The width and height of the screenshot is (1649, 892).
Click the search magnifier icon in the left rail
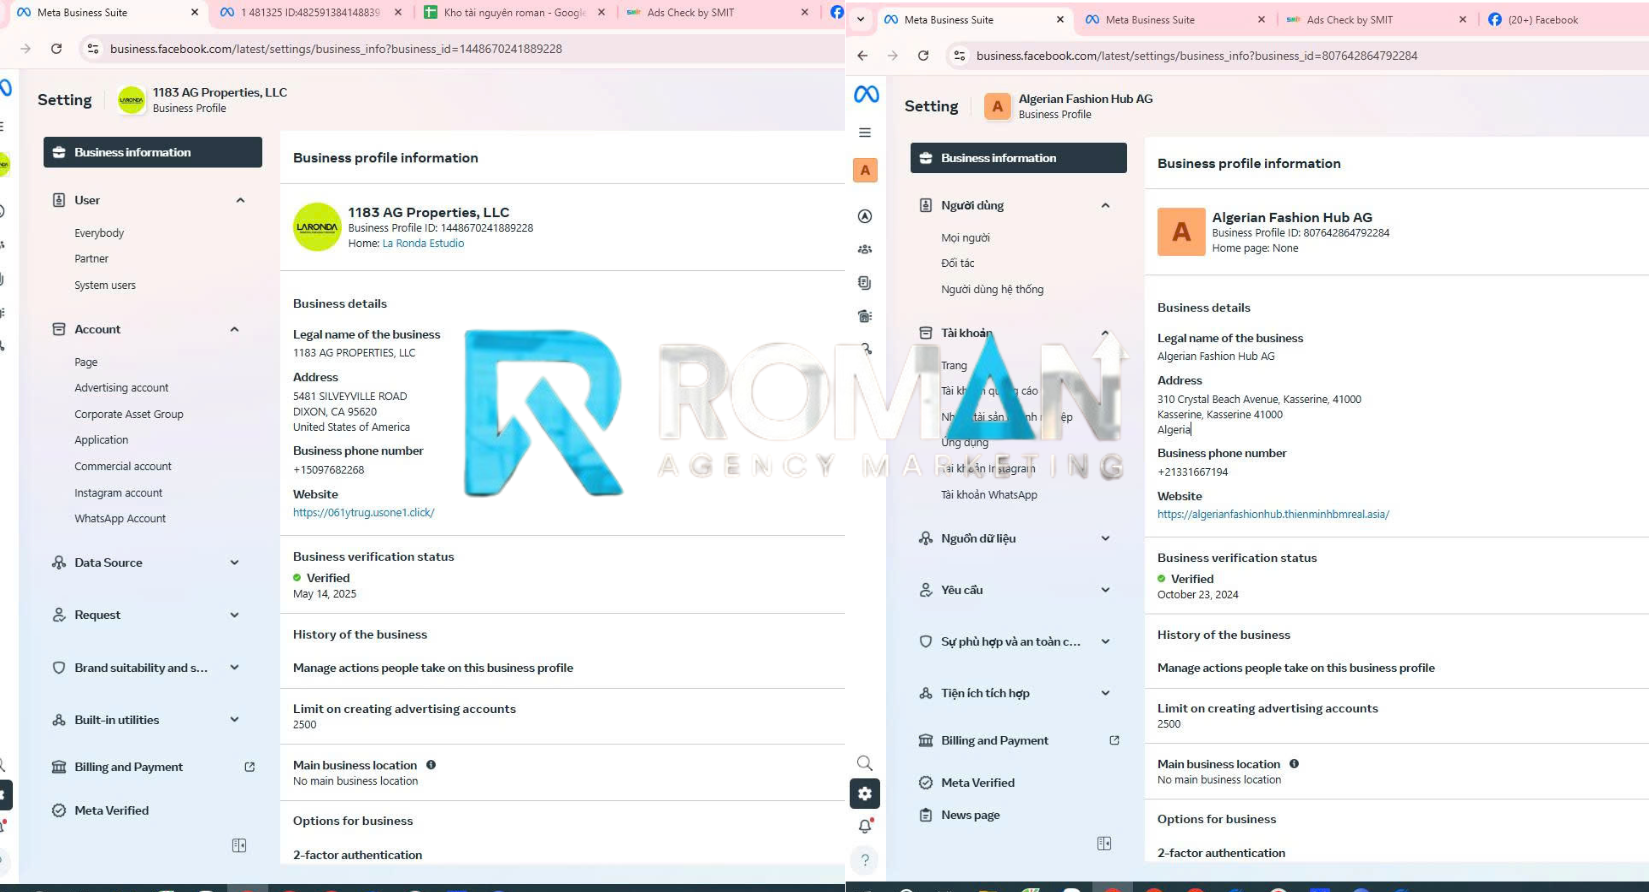pos(865,763)
